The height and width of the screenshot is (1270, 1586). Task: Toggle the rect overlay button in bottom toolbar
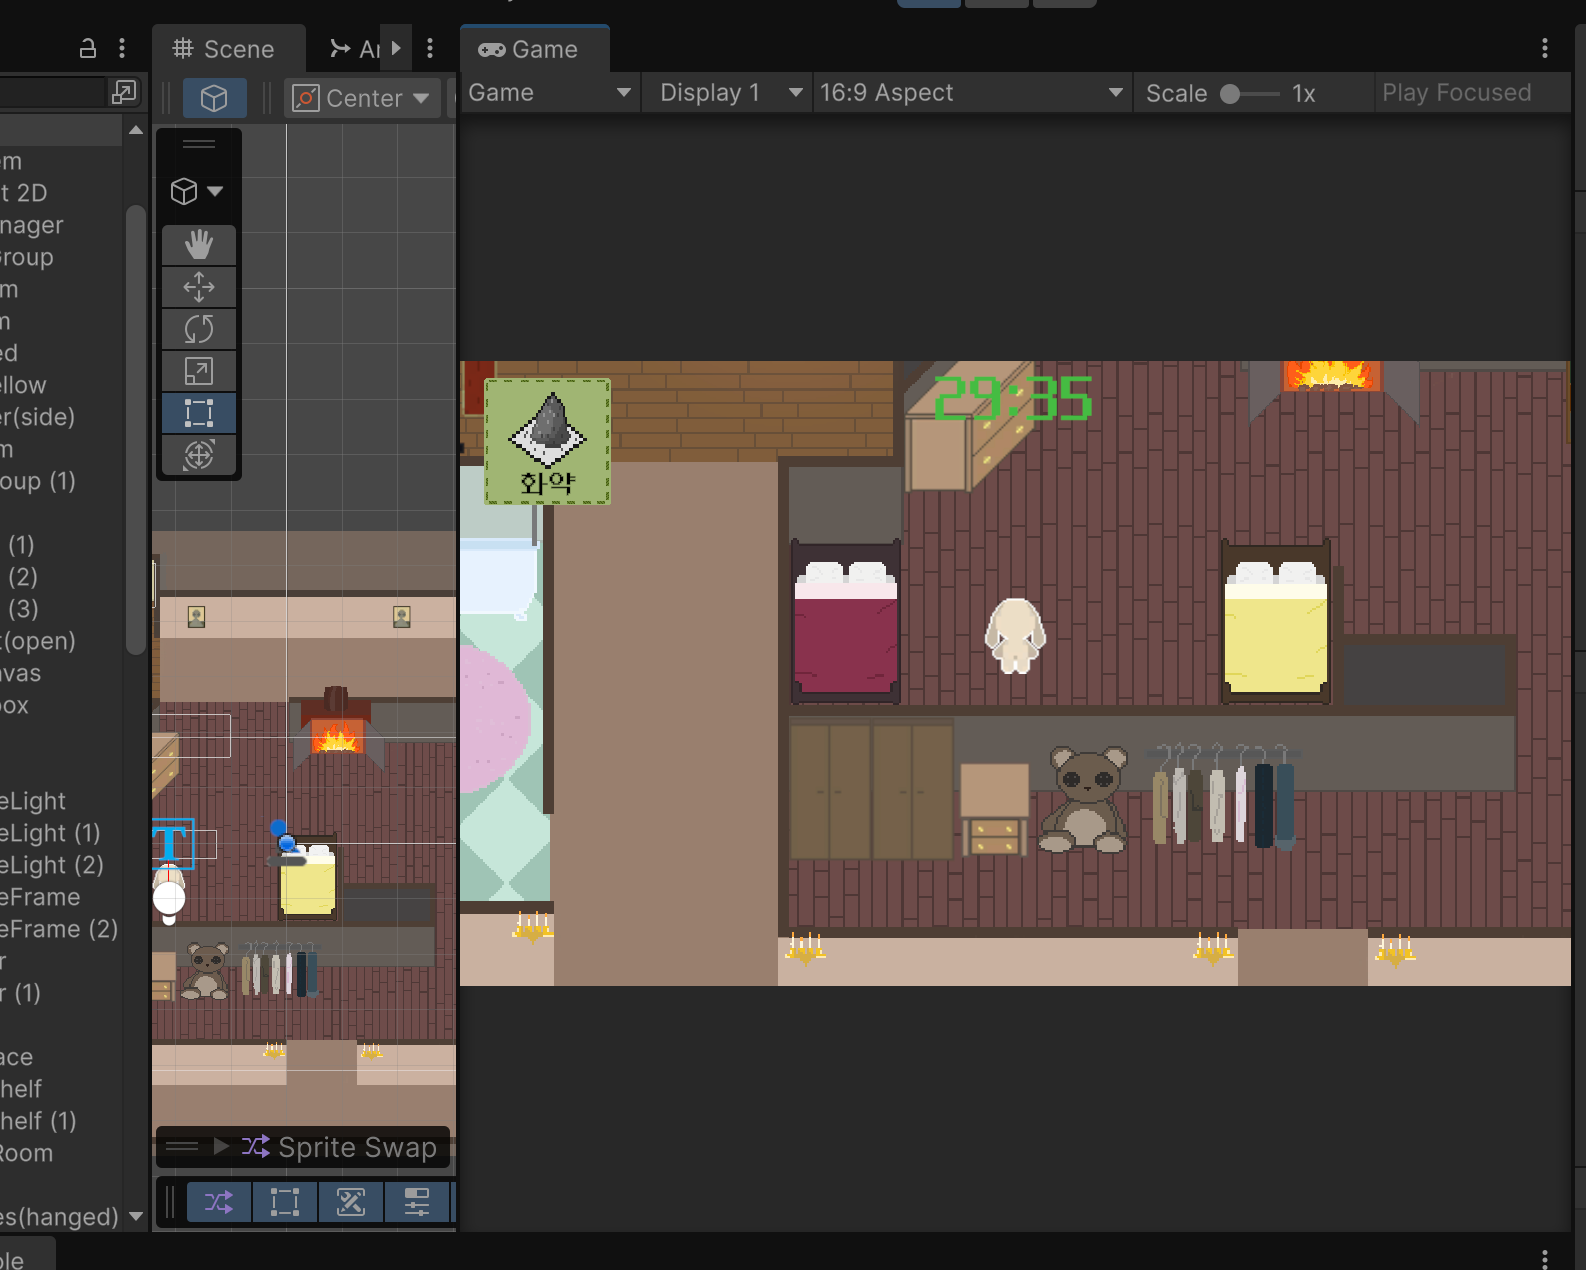click(285, 1202)
